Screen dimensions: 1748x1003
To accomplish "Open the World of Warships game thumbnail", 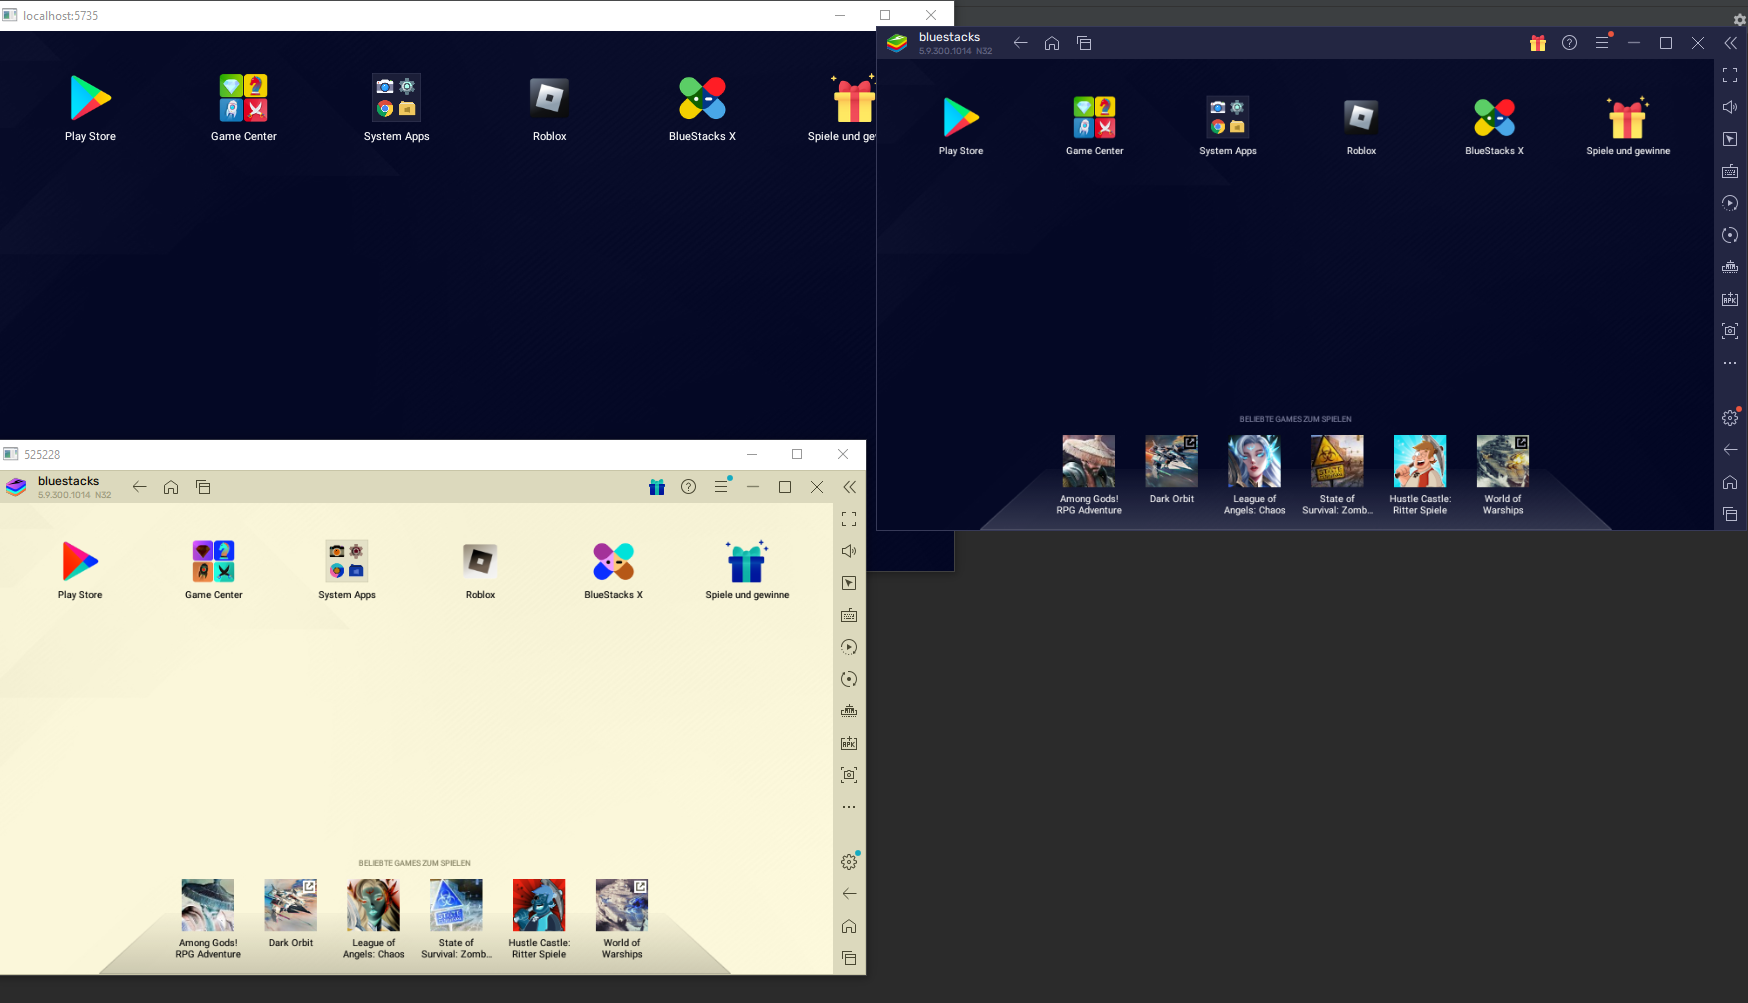I will point(1502,460).
